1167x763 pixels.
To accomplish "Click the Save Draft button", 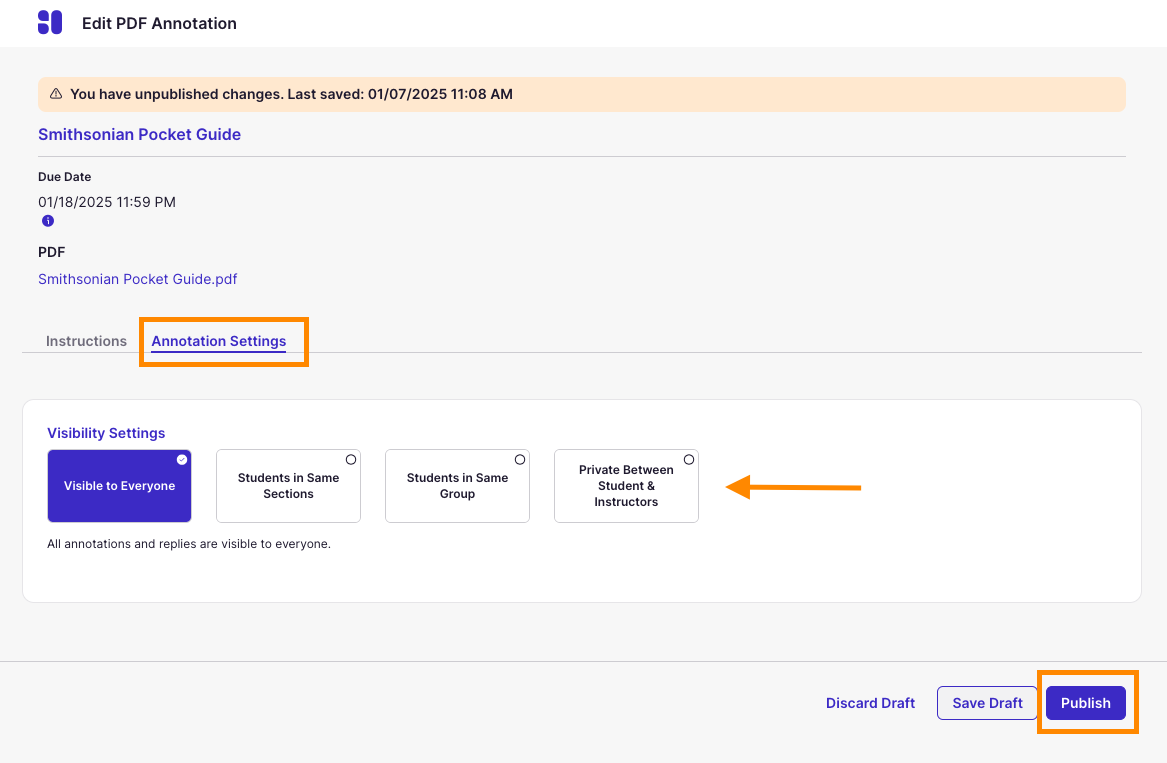I will [x=987, y=703].
